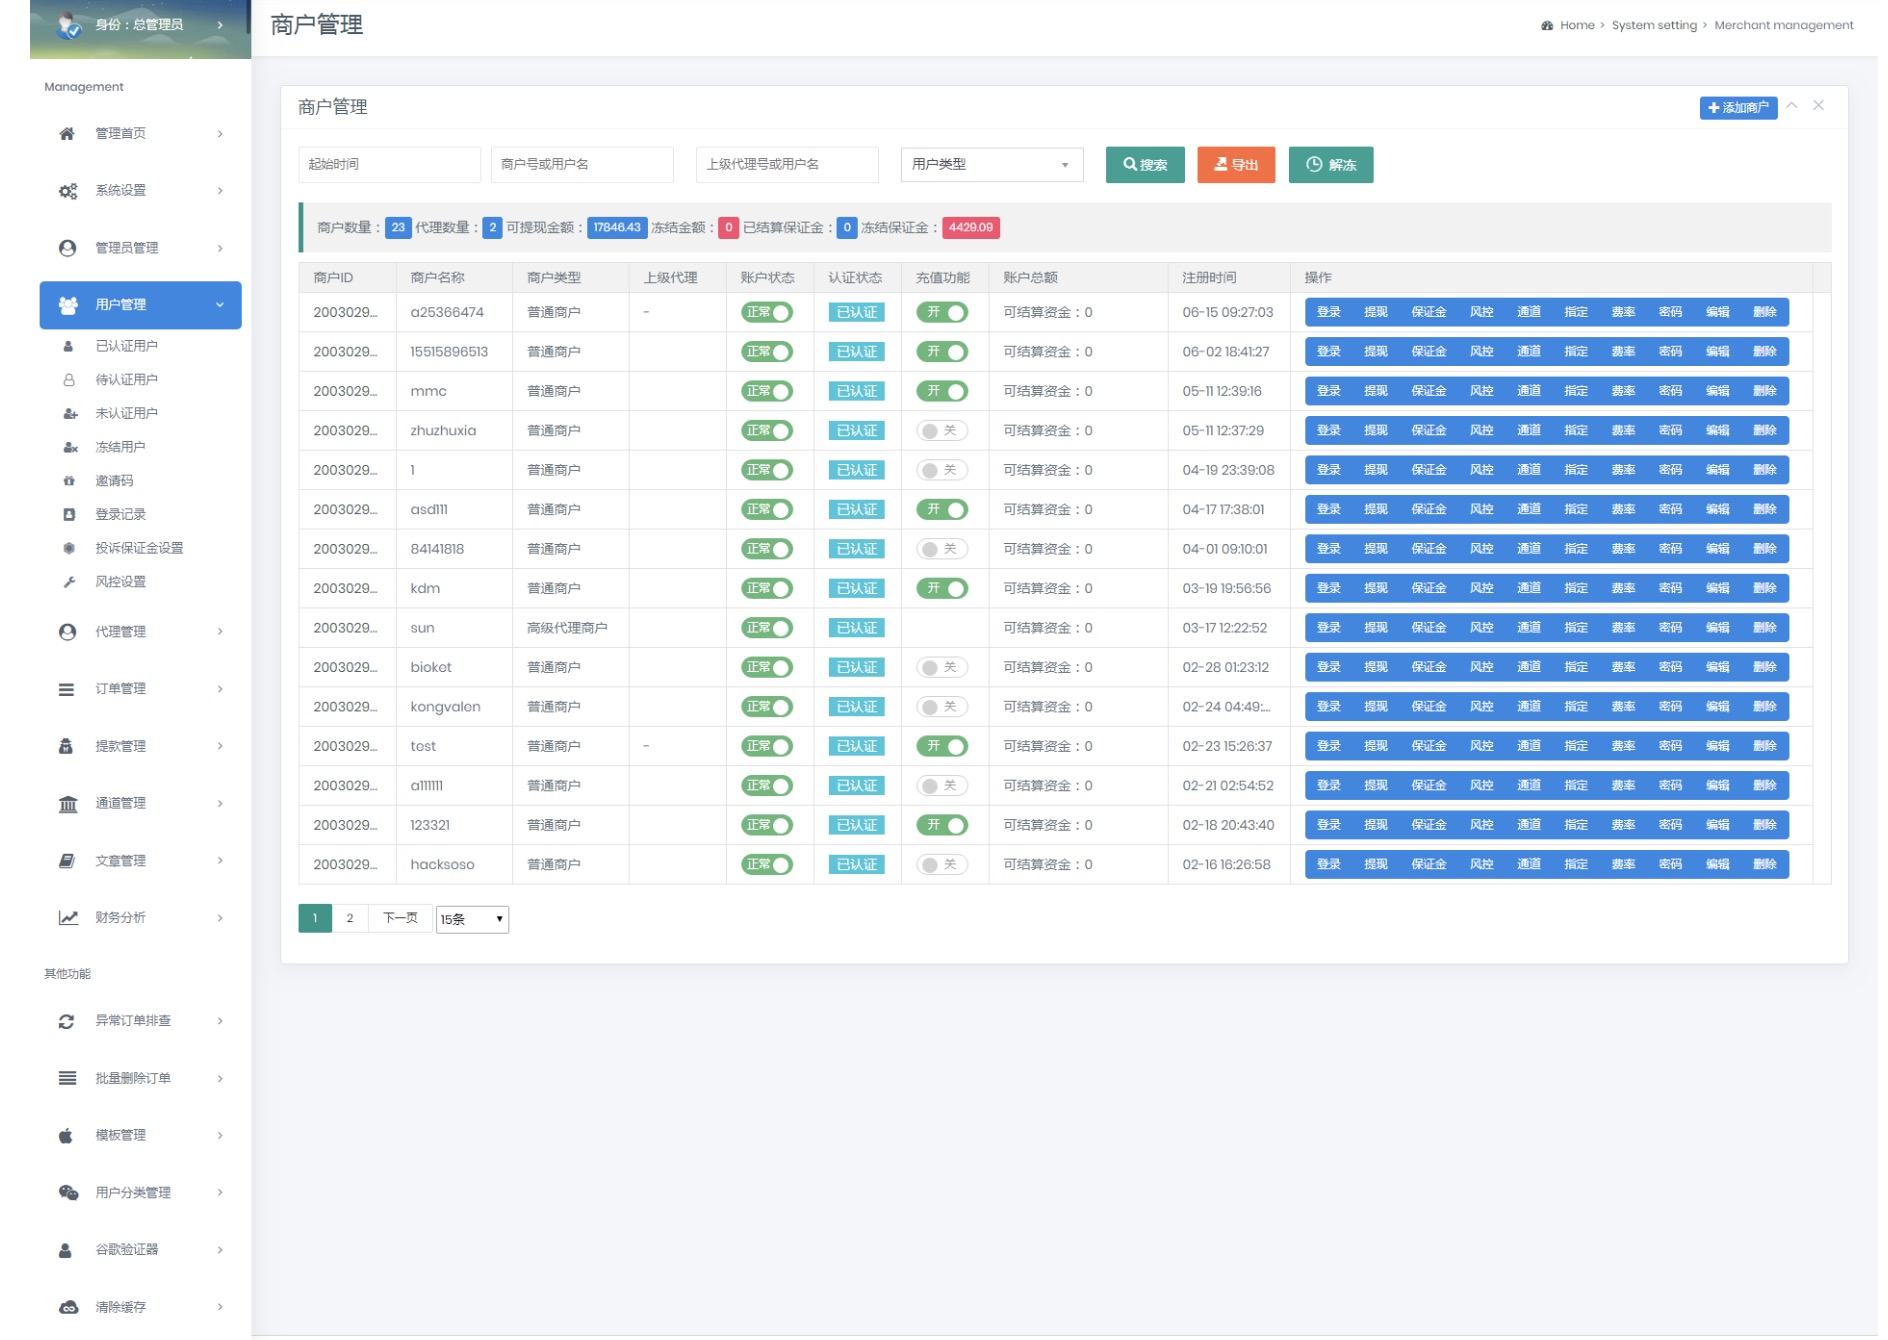Turn on recharge for merchant hacksoso

click(942, 865)
